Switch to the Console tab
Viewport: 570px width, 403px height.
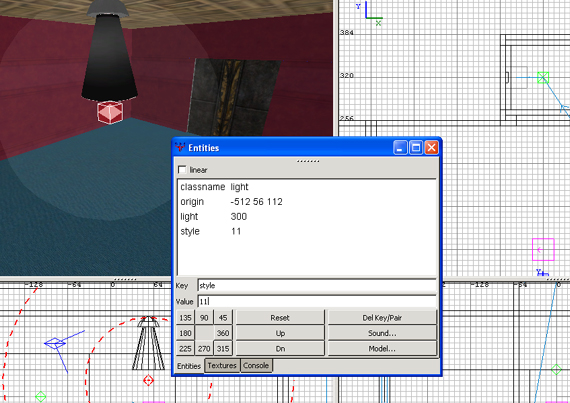pyautogui.click(x=256, y=366)
